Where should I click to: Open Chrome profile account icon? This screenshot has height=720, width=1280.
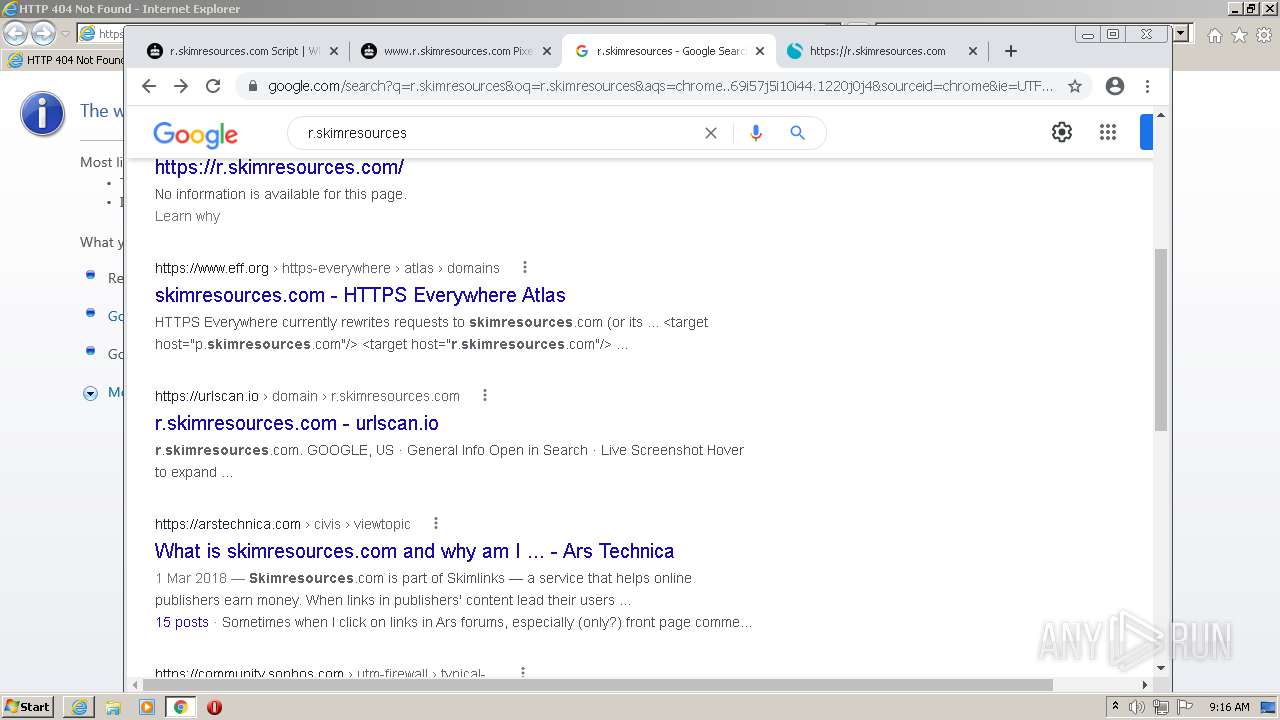[1115, 86]
